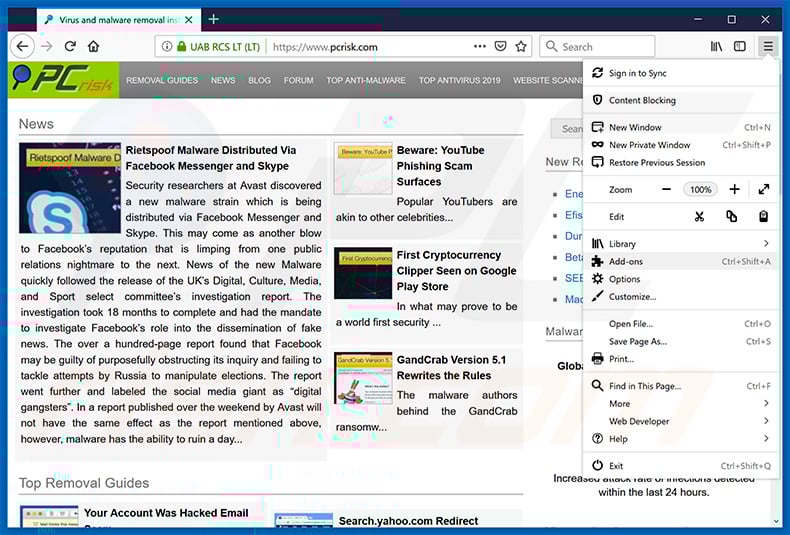Screen dimensions: 790x535
Task: Close the pcrisk tab
Action: coord(188,20)
